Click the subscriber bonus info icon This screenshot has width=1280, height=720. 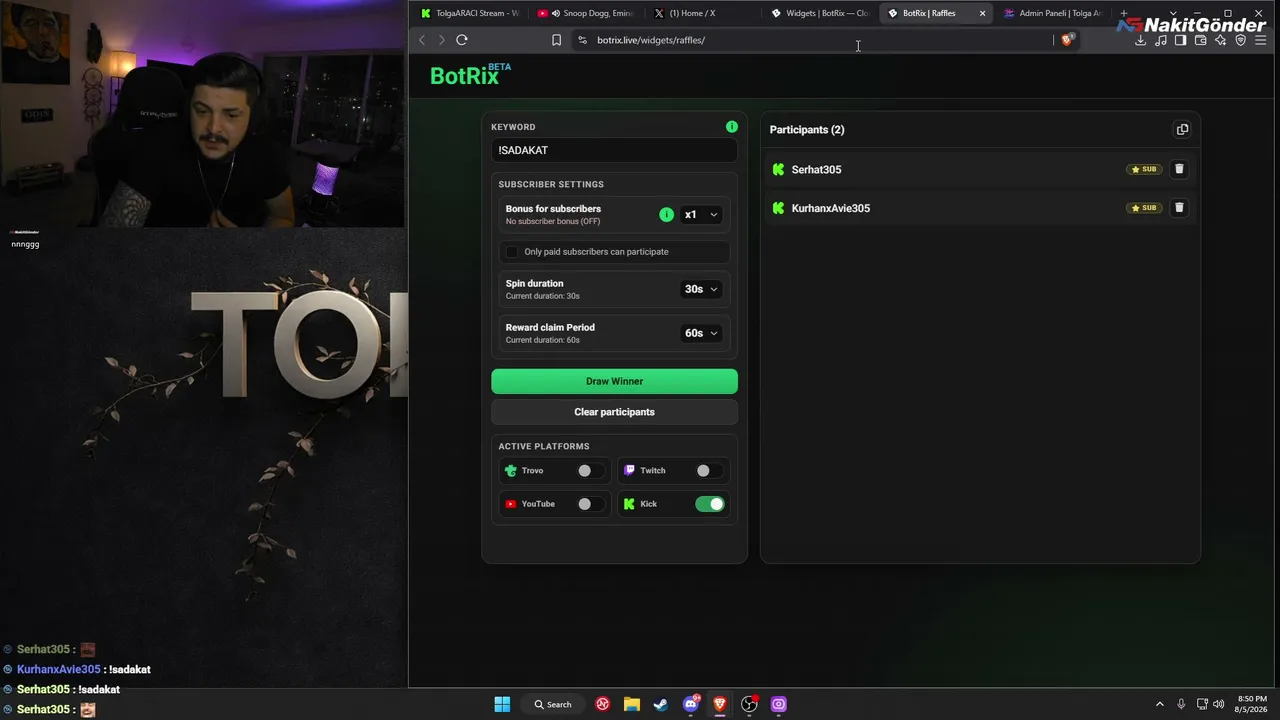[667, 215]
